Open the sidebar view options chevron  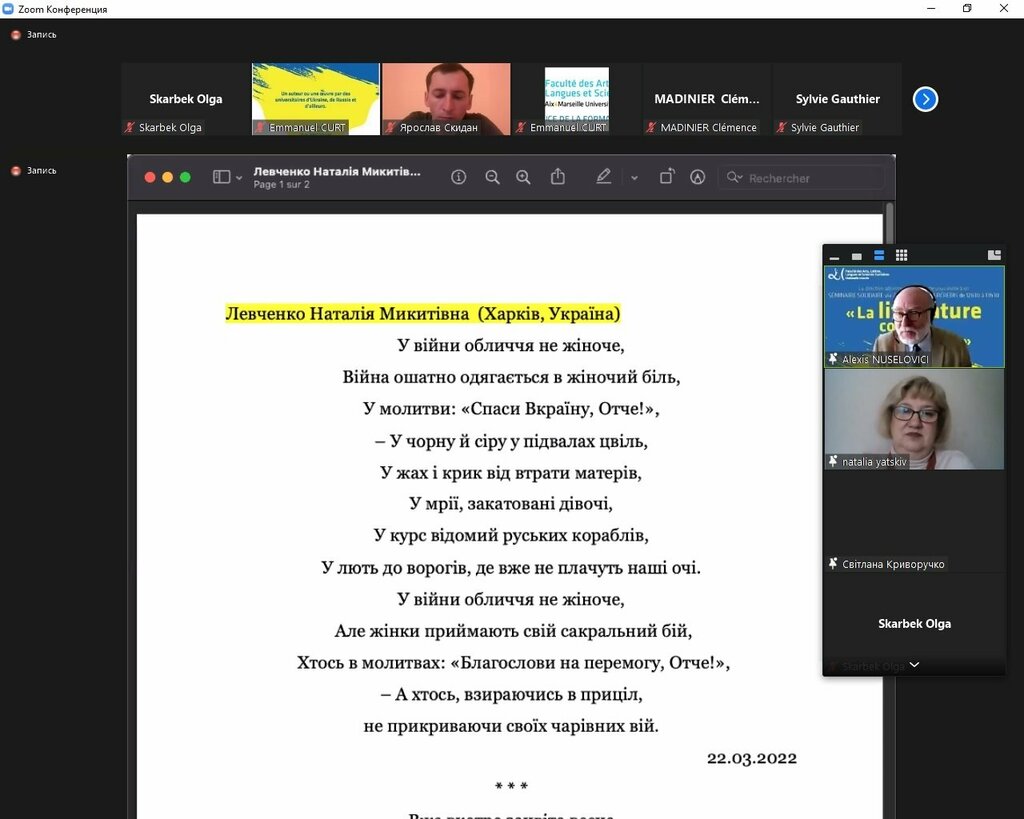(239, 178)
